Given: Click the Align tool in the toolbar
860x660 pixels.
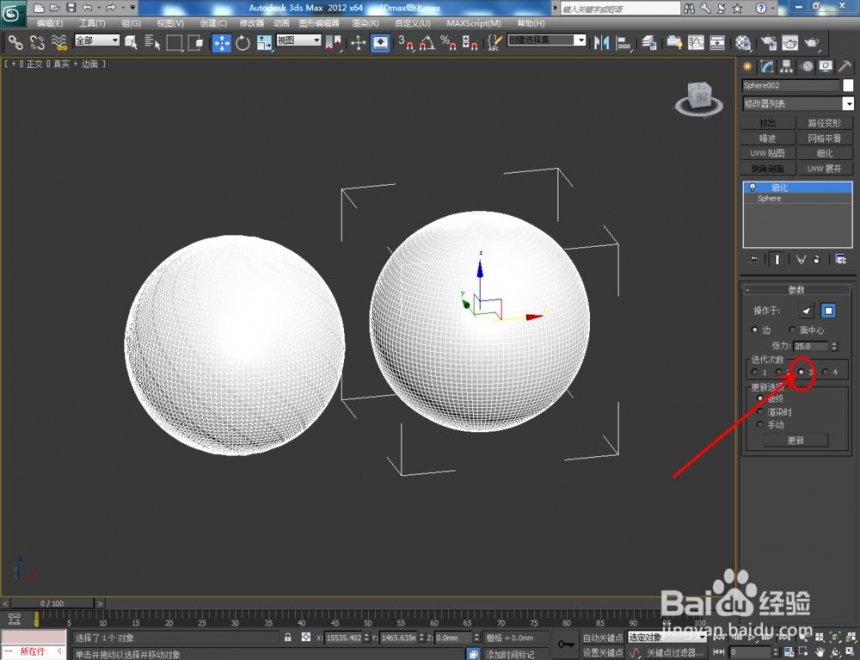Looking at the screenshot, I should [x=624, y=43].
